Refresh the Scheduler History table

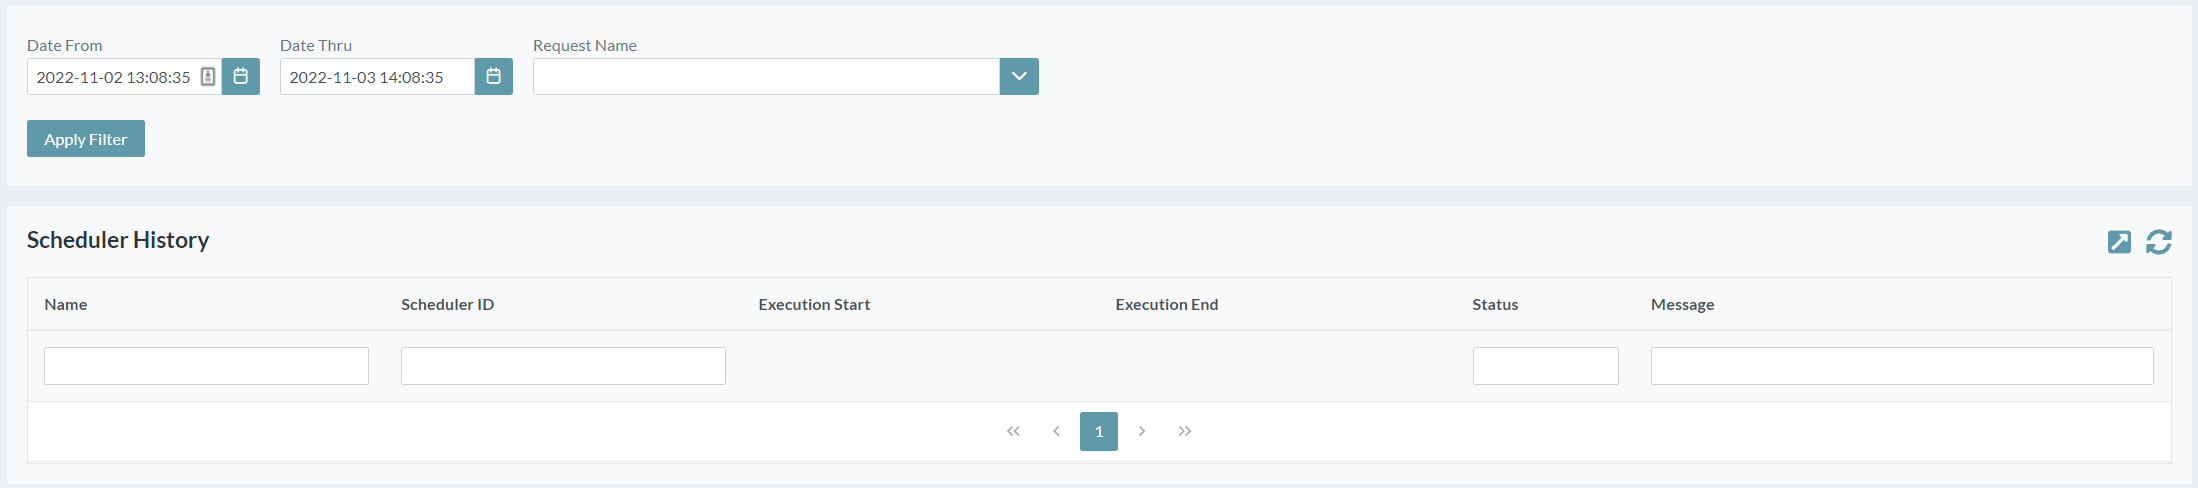point(2159,242)
